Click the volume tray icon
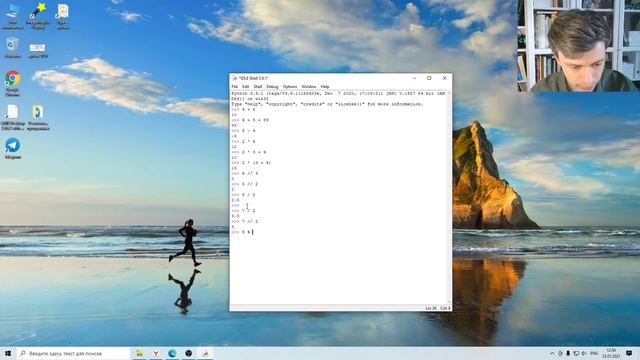The height and width of the screenshot is (360, 640). tap(584, 353)
